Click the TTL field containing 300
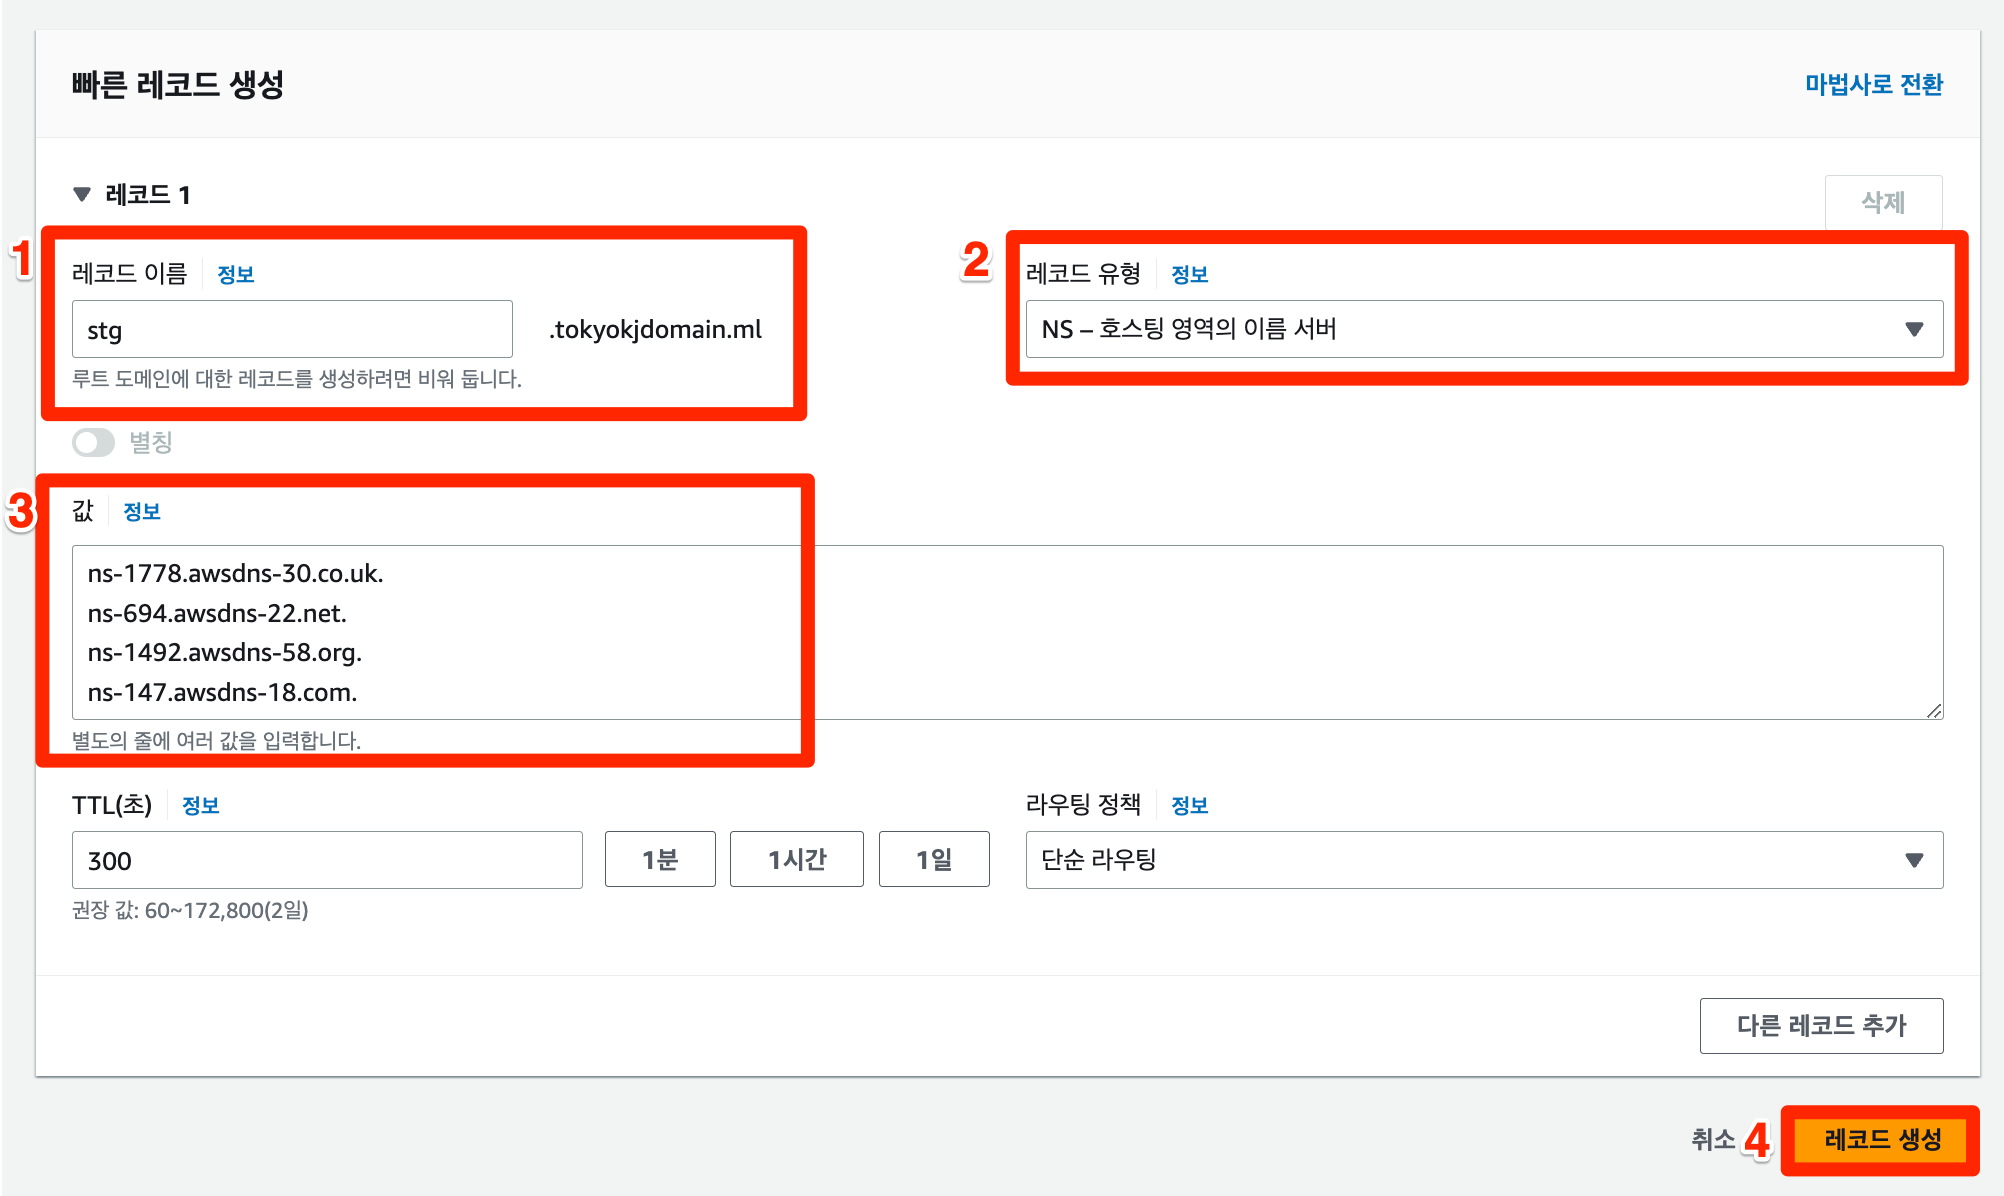The width and height of the screenshot is (2004, 1196). coord(326,860)
